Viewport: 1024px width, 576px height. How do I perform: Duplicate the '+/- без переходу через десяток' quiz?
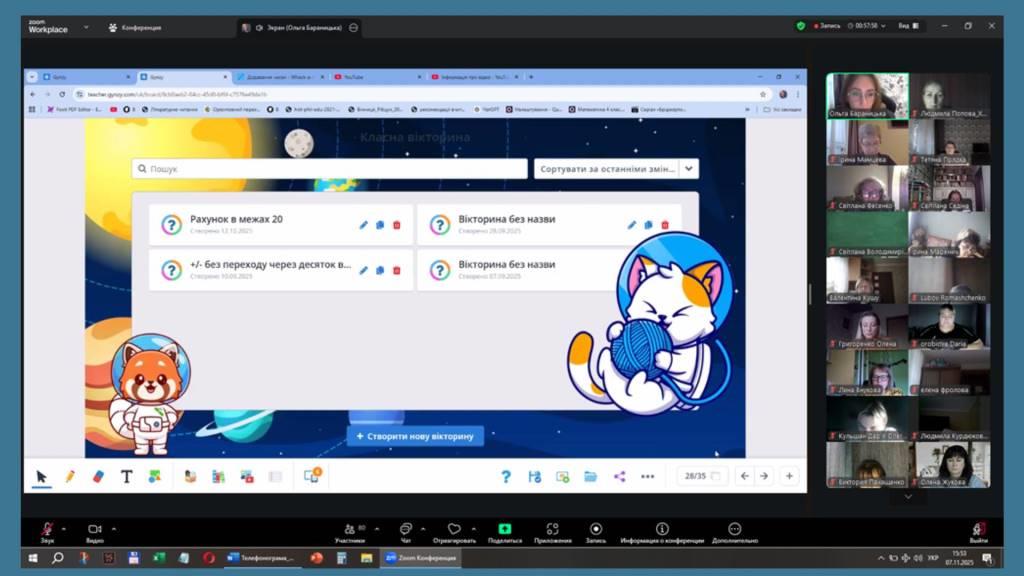[x=380, y=270]
